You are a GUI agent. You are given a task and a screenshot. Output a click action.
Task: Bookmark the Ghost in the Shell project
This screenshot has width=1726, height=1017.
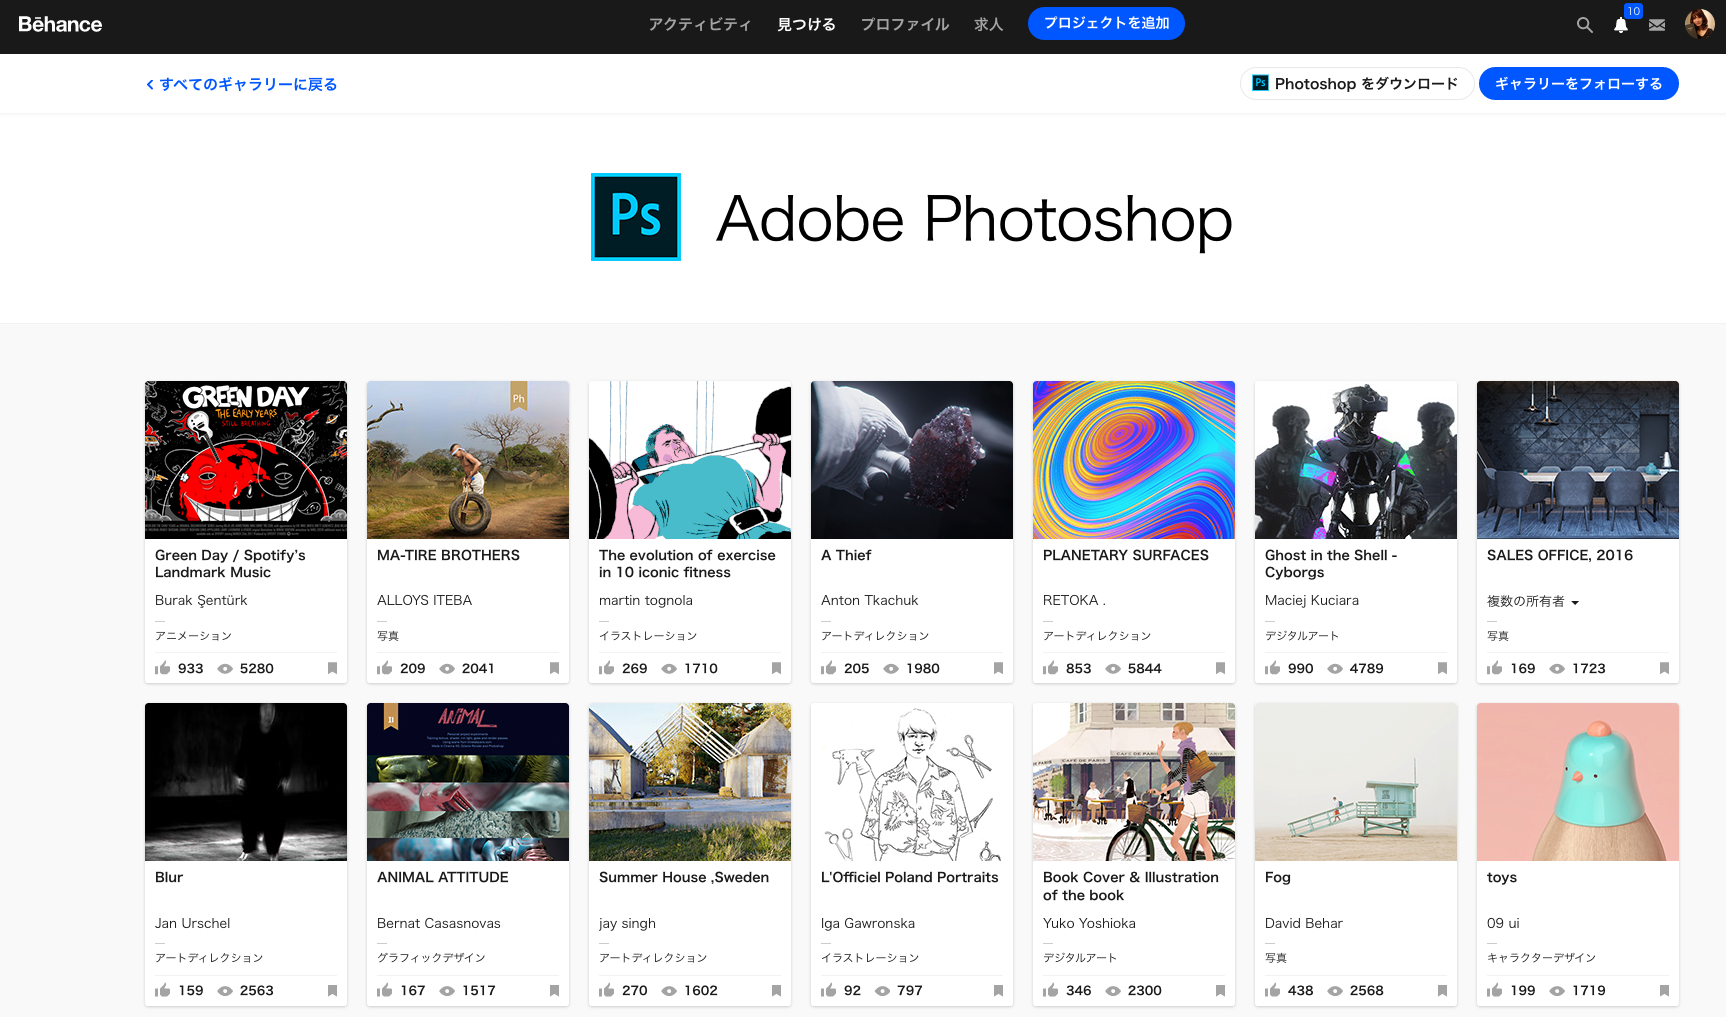(x=1442, y=668)
